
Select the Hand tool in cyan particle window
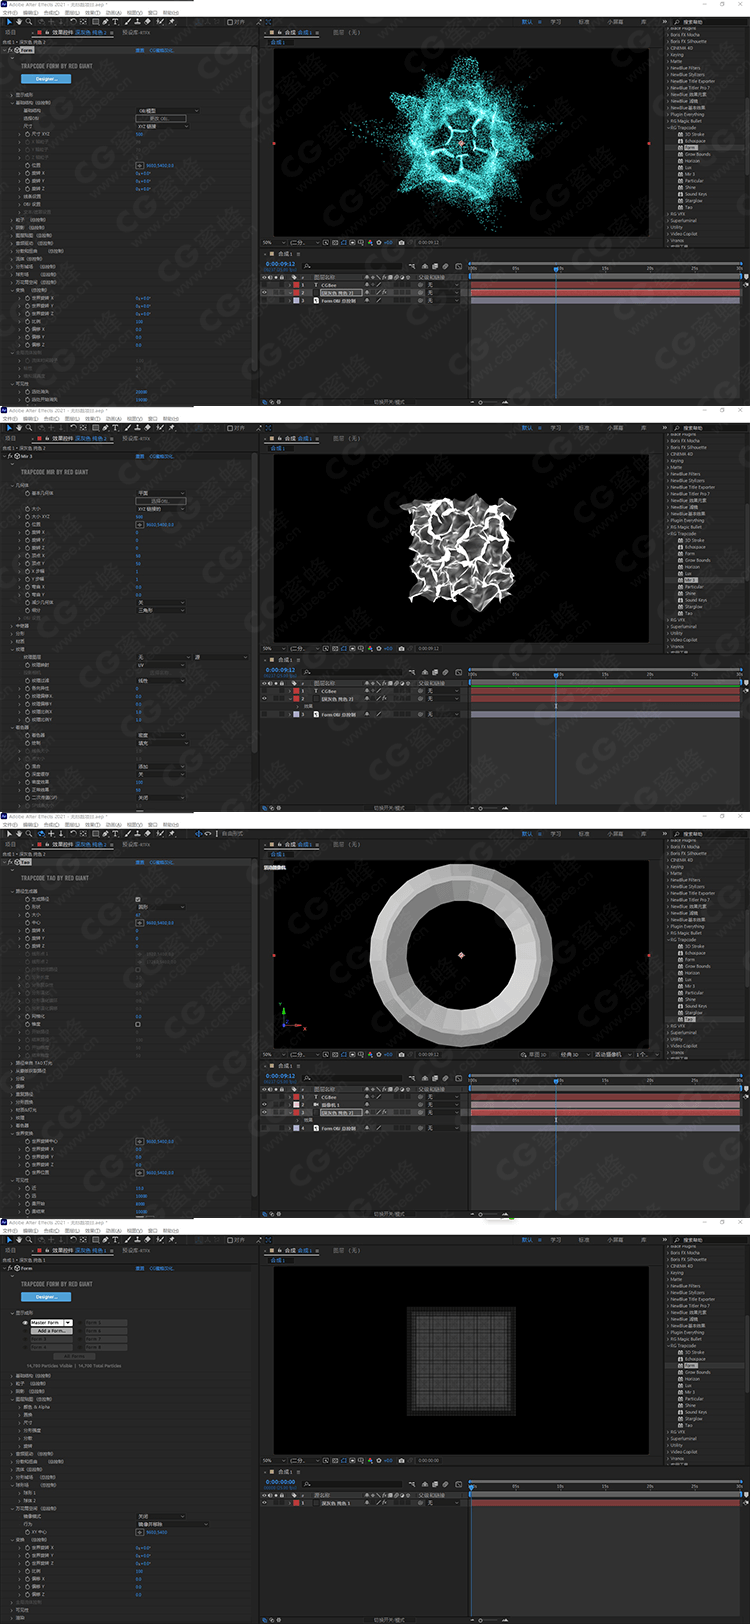18,21
